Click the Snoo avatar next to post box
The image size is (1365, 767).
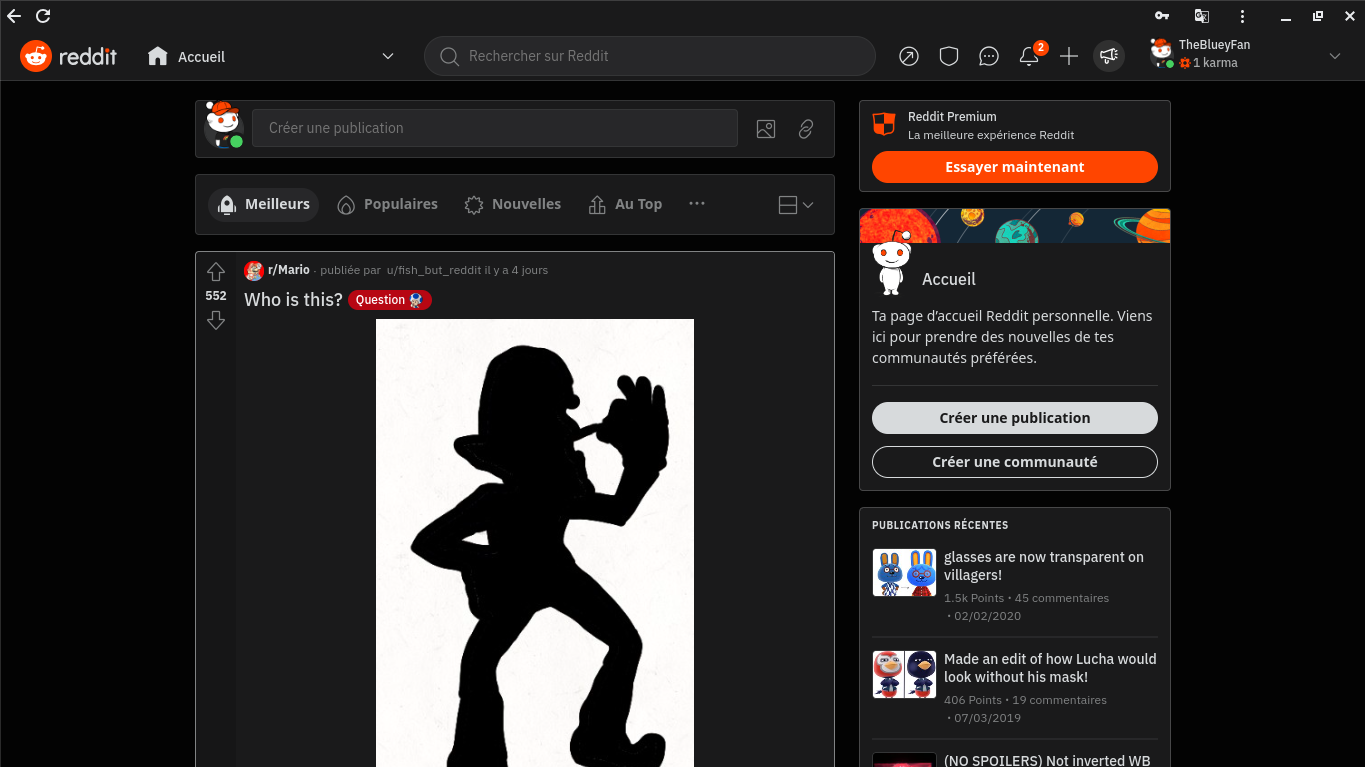tap(224, 125)
